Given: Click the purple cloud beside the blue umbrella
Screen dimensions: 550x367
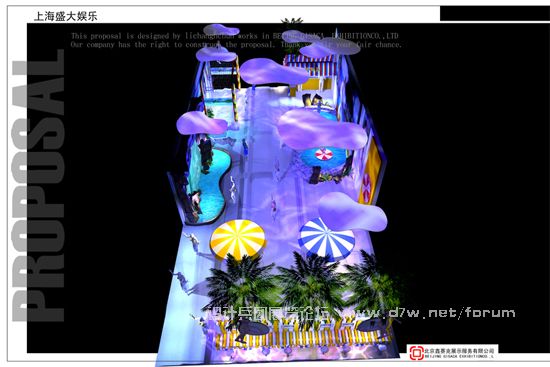Looking at the screenshot, I should 353,212.
